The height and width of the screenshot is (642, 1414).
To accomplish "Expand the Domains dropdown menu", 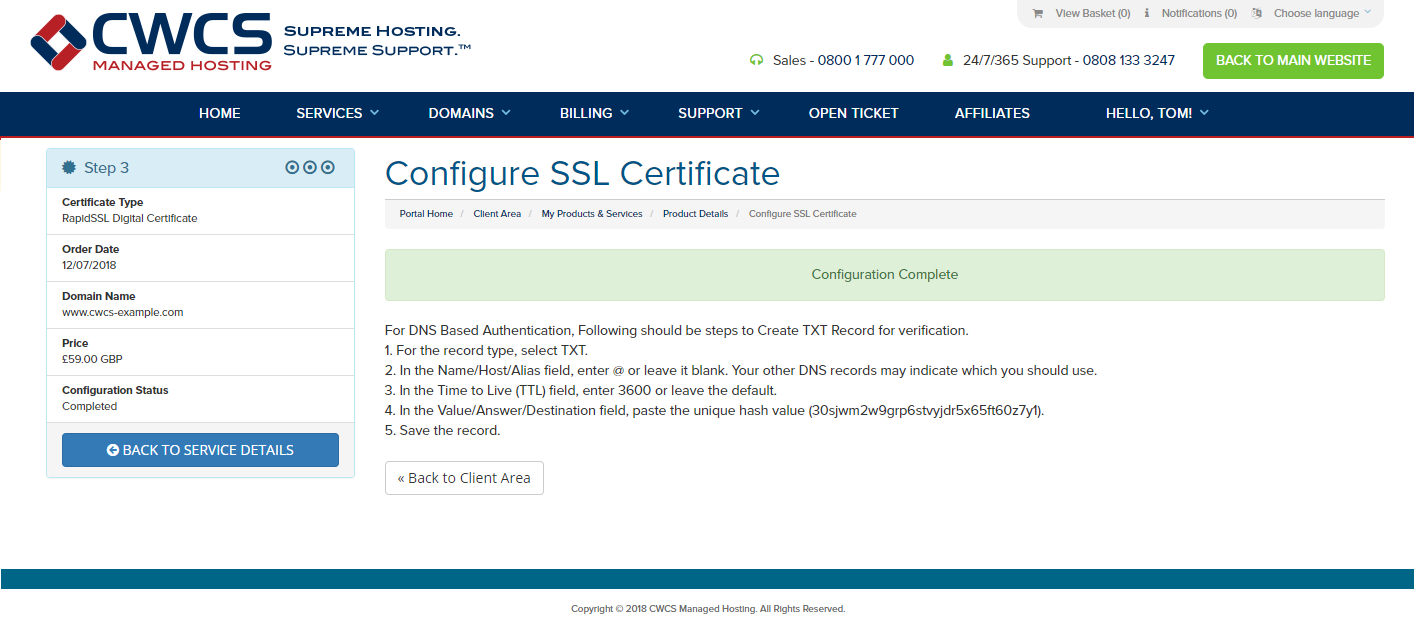I will (470, 113).
